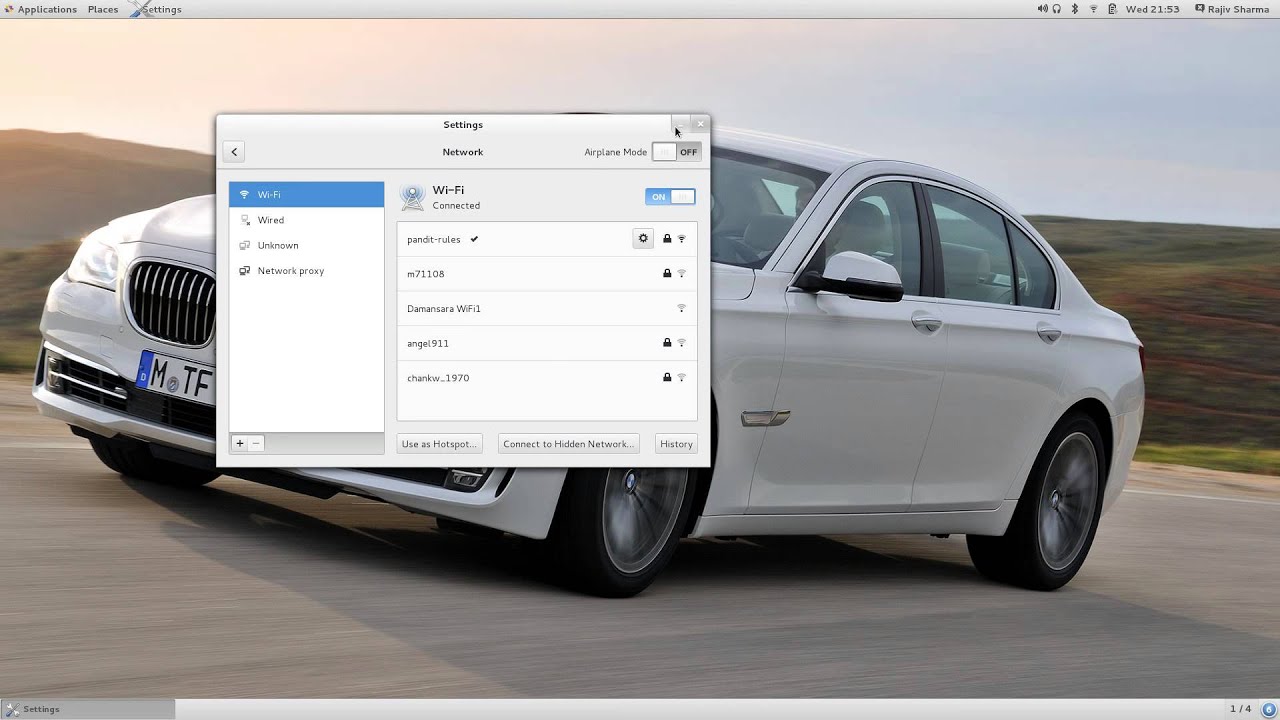This screenshot has height=720, width=1280.
Task: Click the lock icon beside angel911
Action: (x=667, y=343)
